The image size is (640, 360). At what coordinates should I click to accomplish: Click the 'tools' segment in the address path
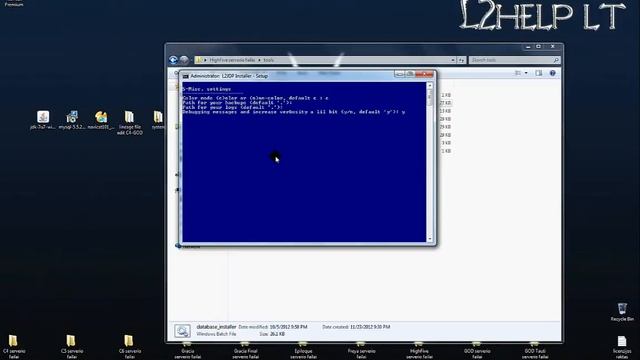click(268, 60)
